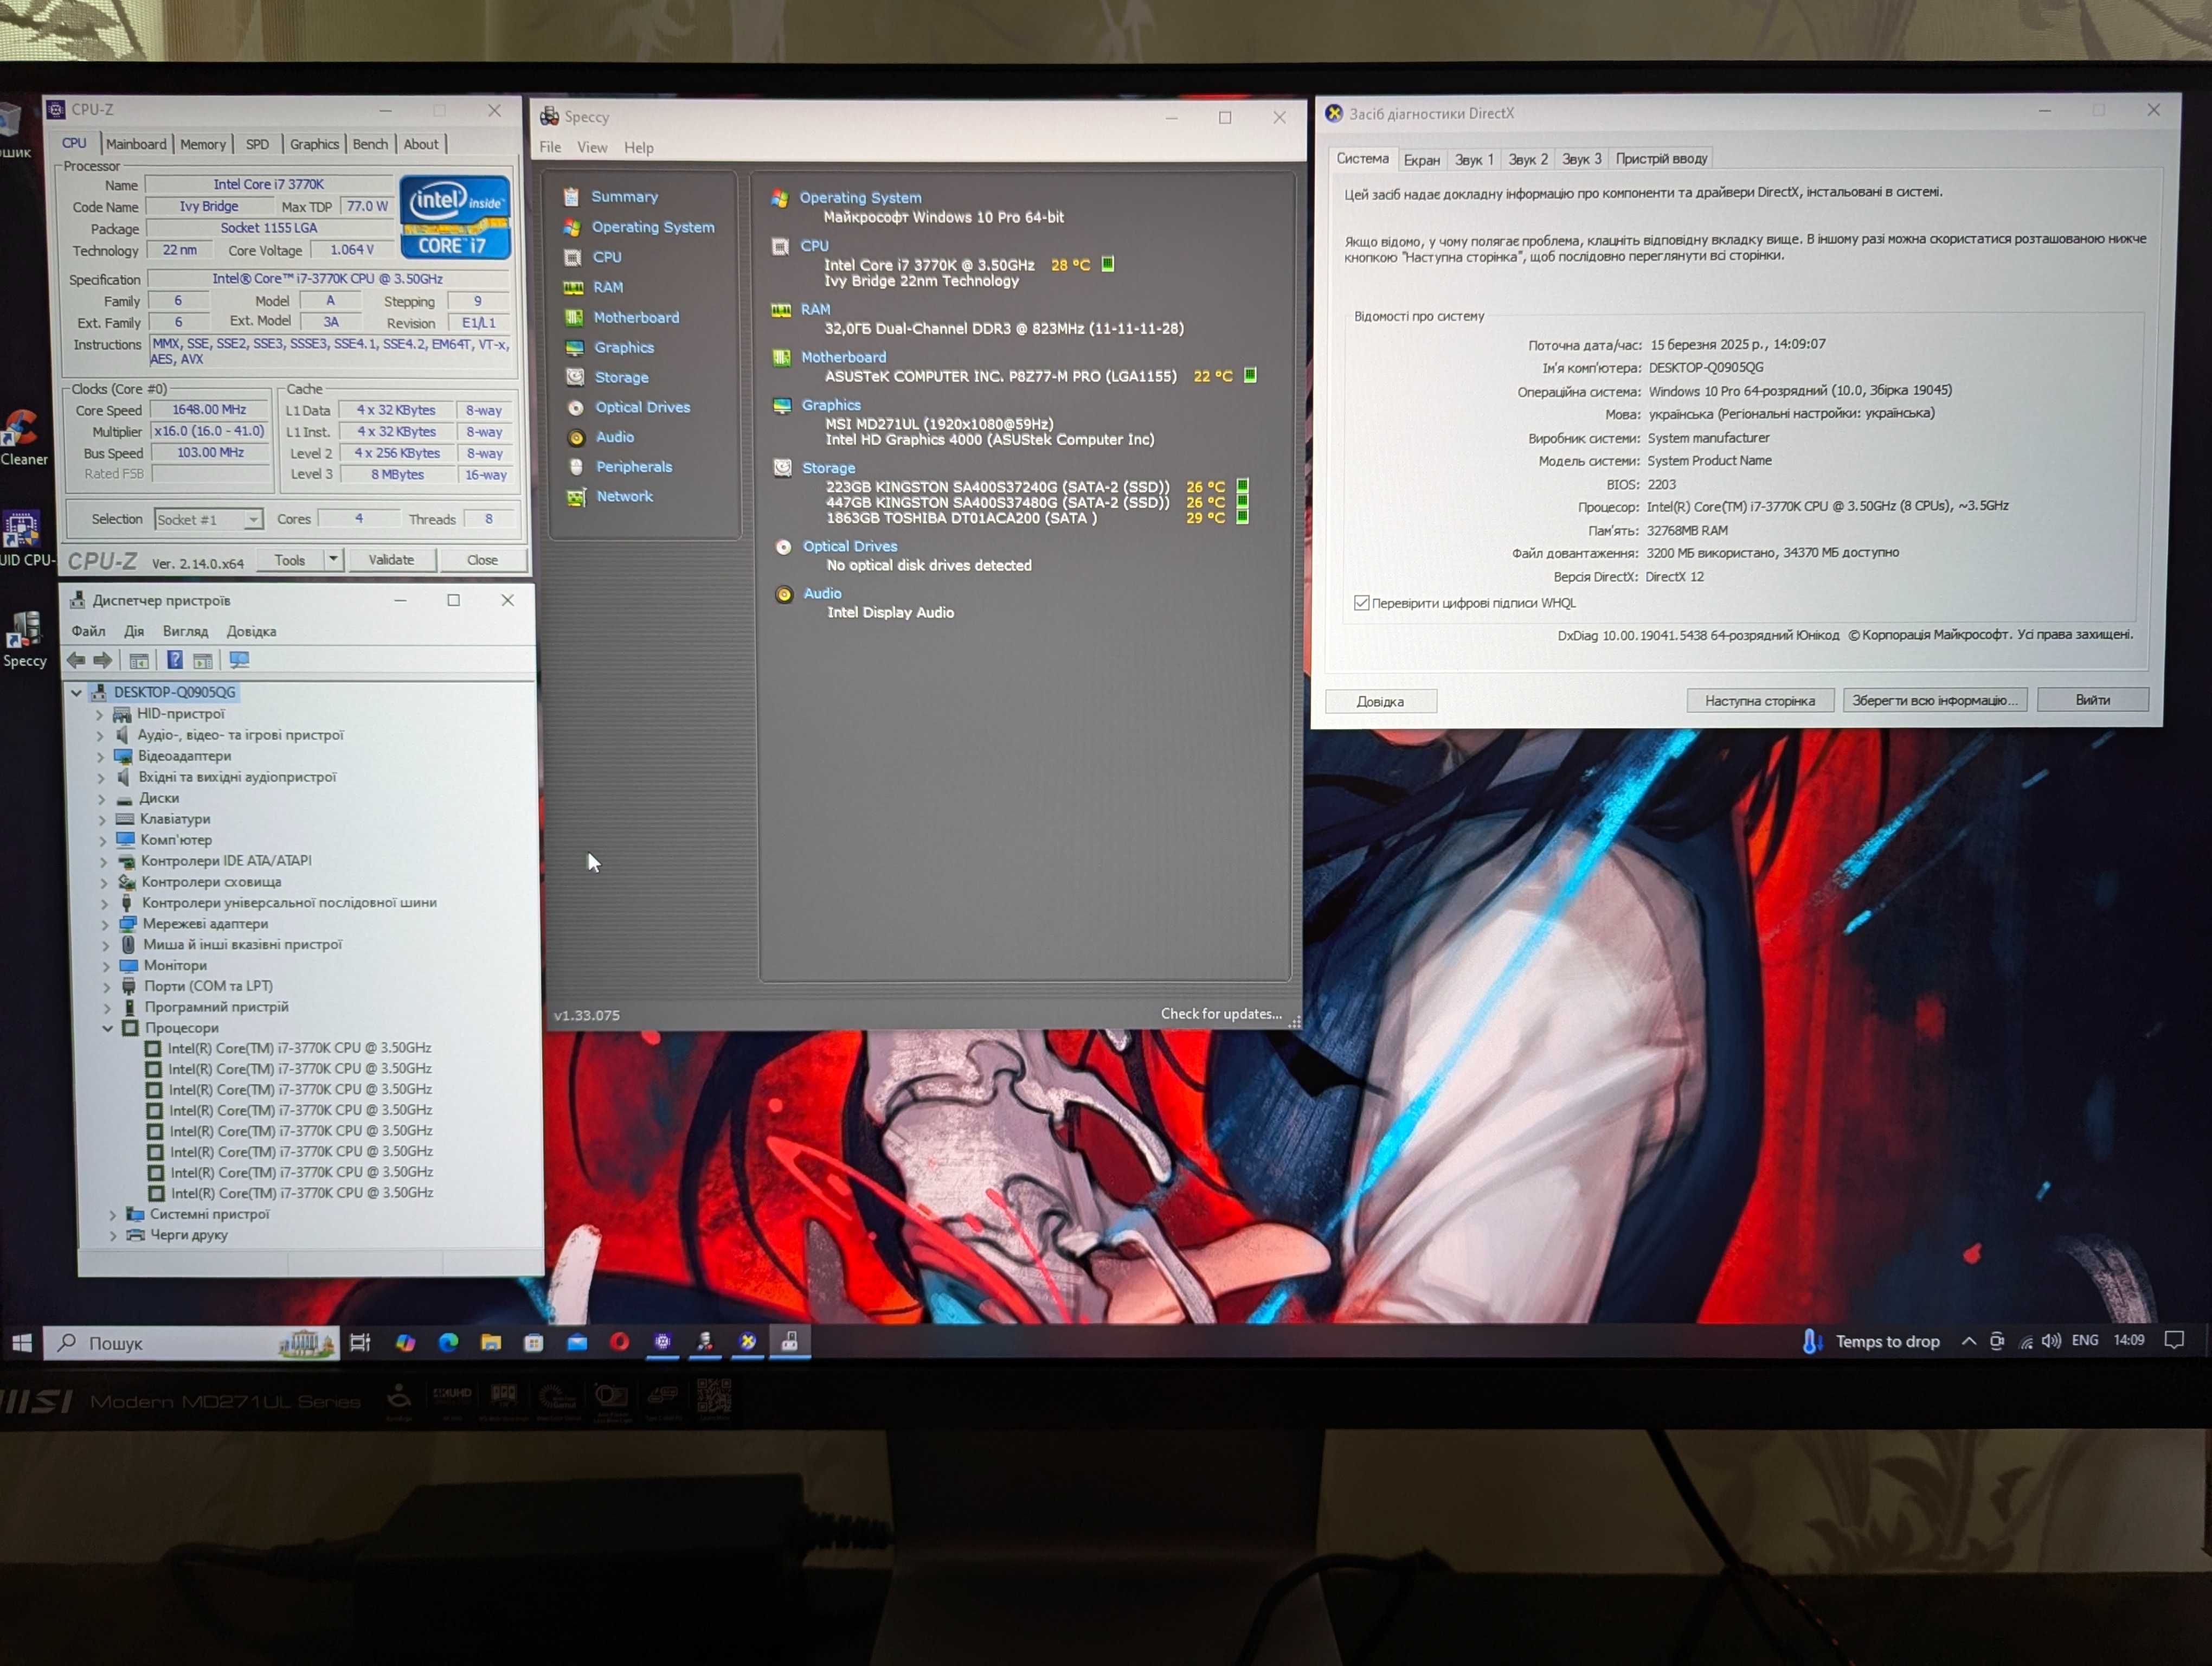Switch to the Екран tab in DirectX diagnostics
This screenshot has width=2212, height=1666.
[x=1421, y=159]
